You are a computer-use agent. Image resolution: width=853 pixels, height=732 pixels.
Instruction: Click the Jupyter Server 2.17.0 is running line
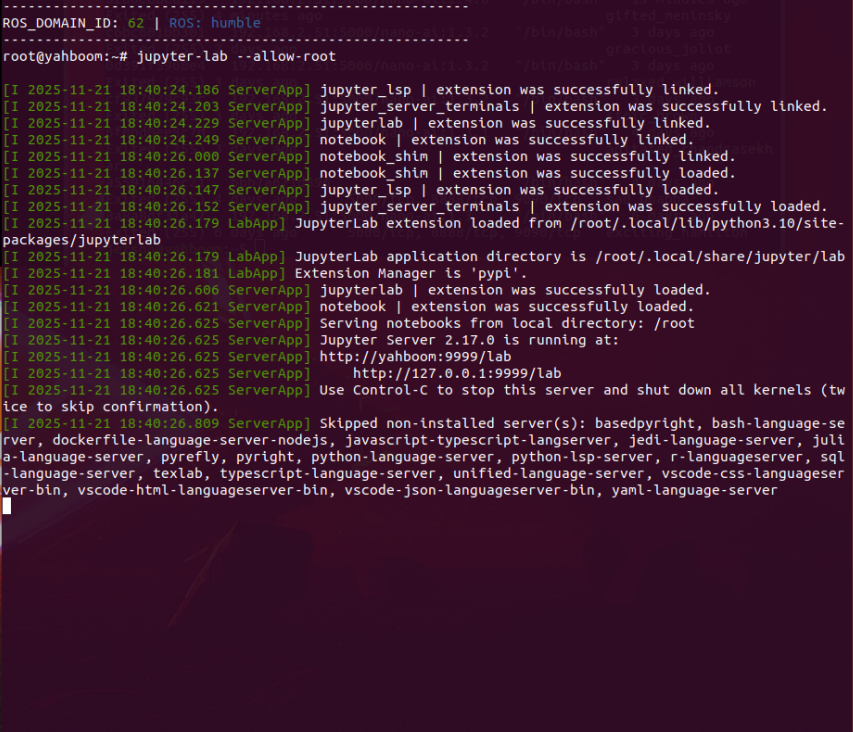tap(469, 340)
